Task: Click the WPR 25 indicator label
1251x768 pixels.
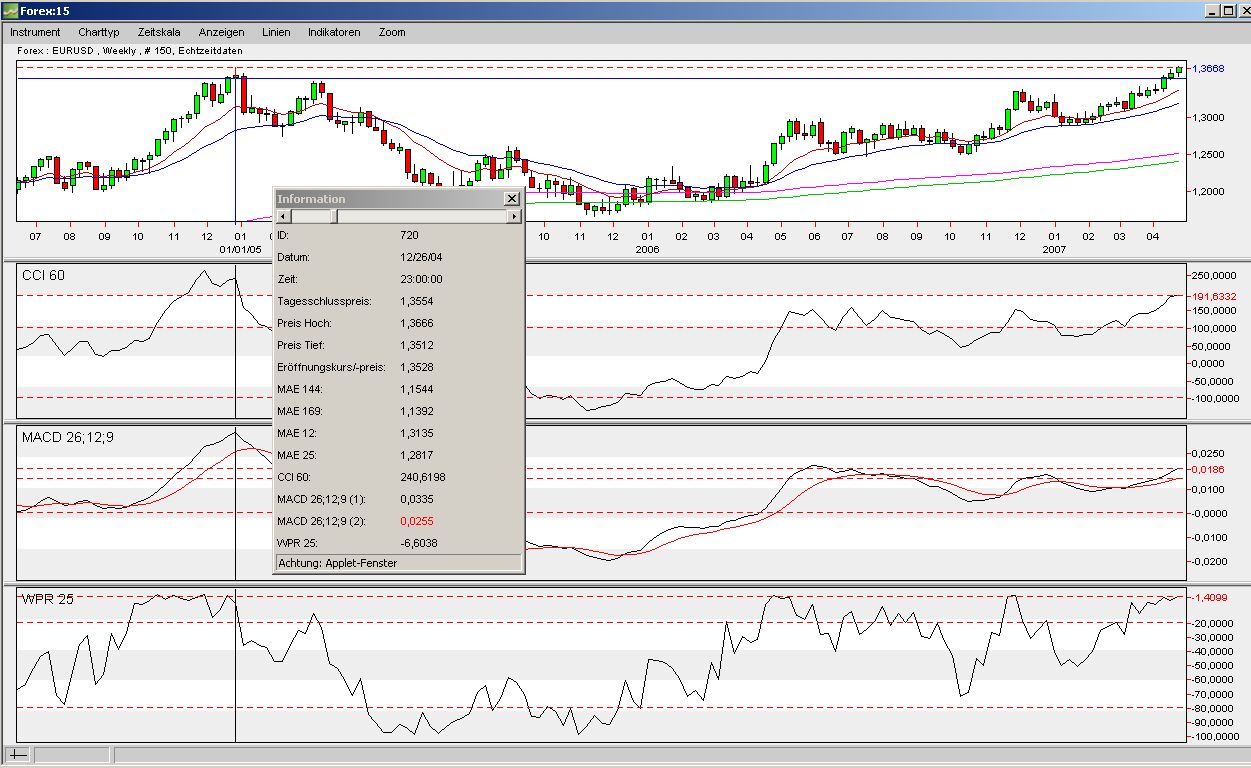Action: [x=47, y=599]
